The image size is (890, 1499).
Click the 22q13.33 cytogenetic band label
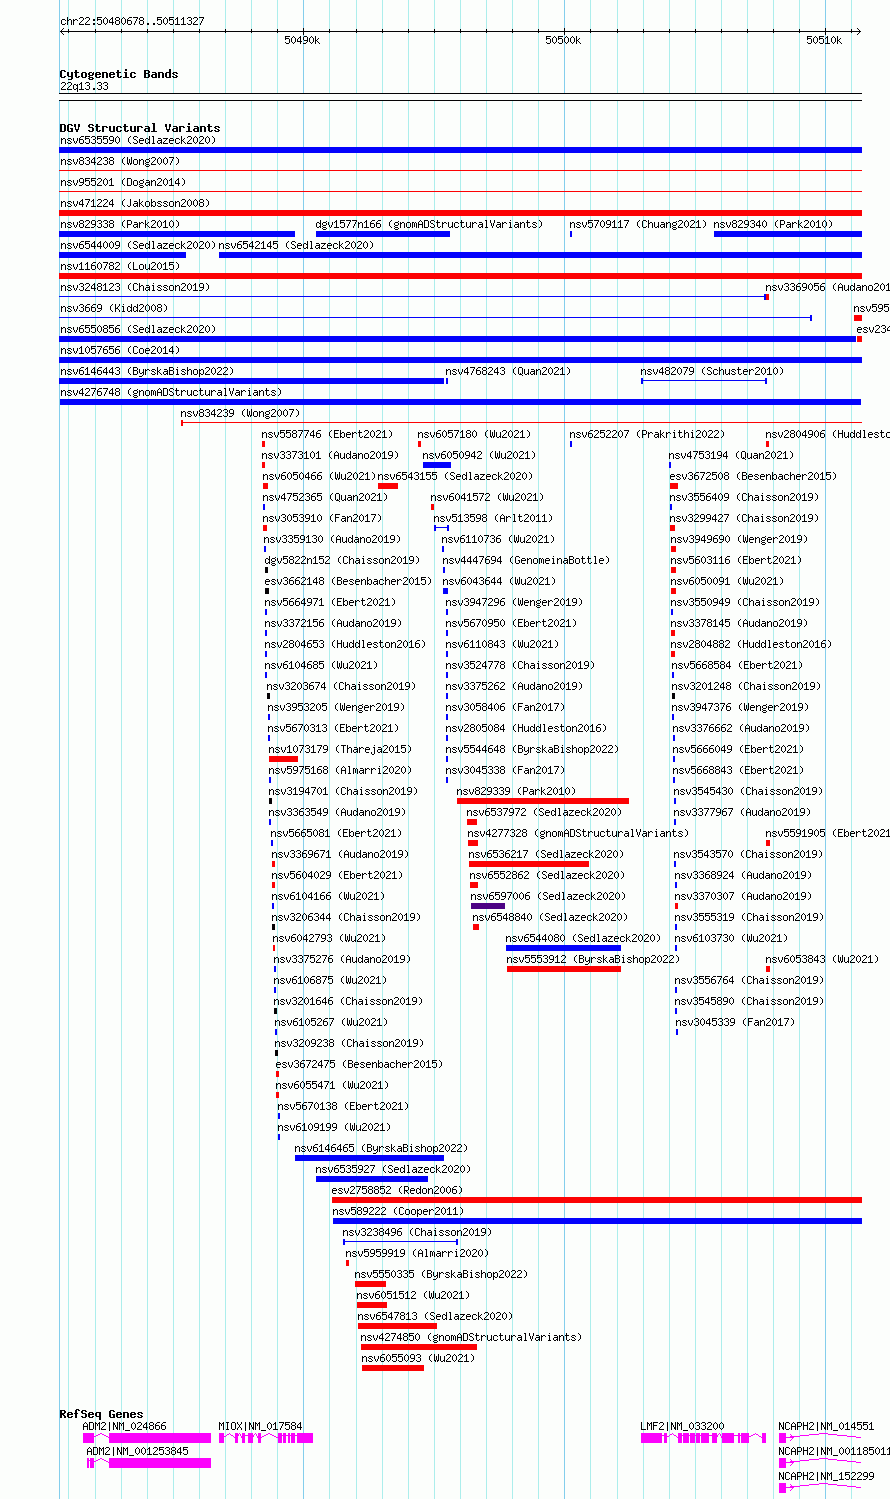coord(85,87)
